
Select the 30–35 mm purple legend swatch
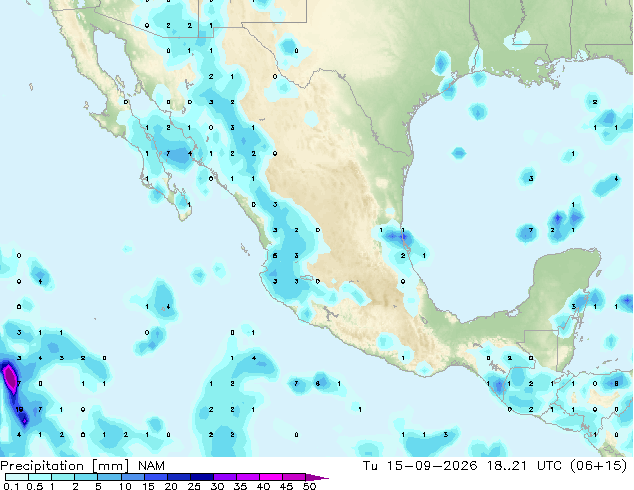[x=225, y=477]
